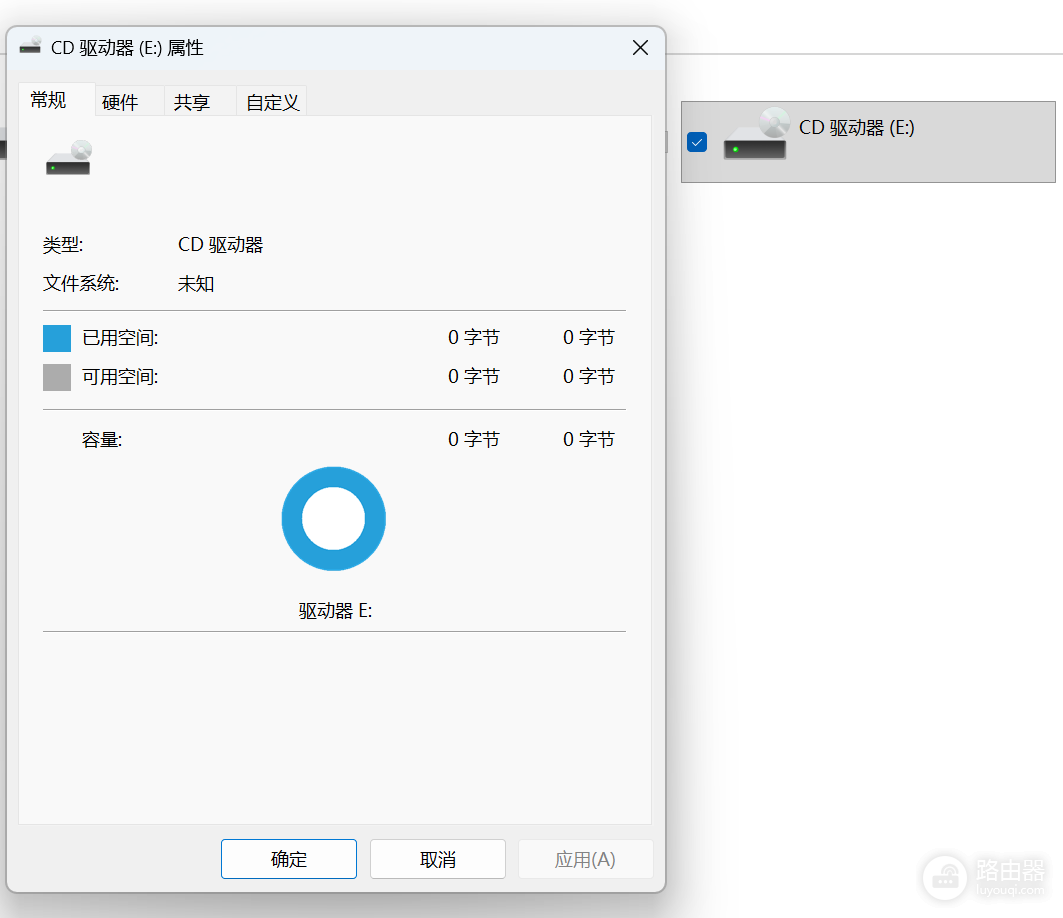Select the CD 驱动器 (E:) label in Explorer
This screenshot has height=918, width=1063.
856,127
